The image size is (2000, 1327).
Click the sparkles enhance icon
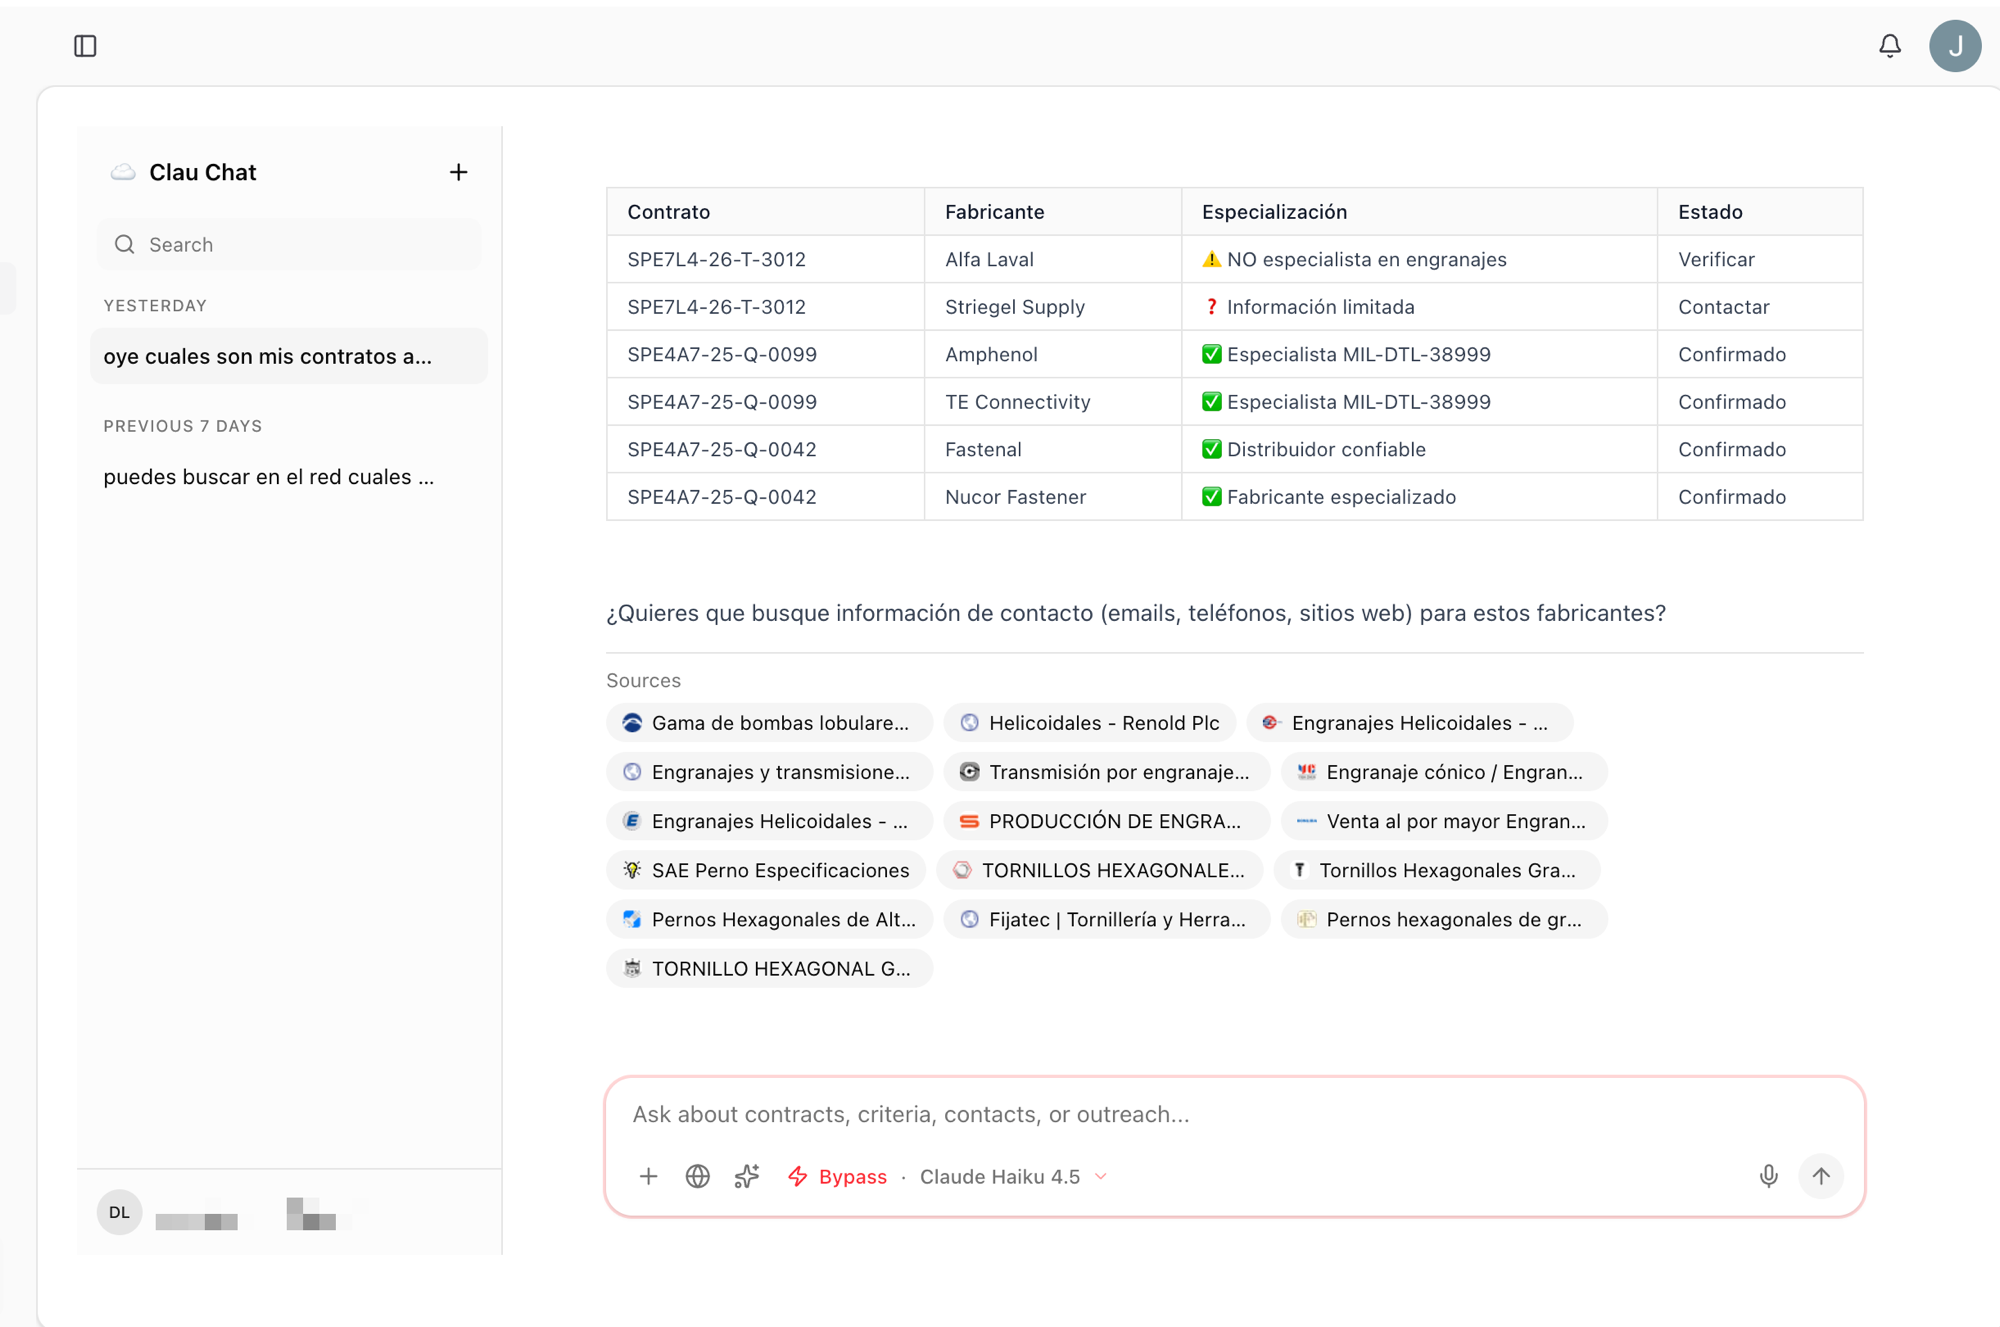click(x=746, y=1176)
